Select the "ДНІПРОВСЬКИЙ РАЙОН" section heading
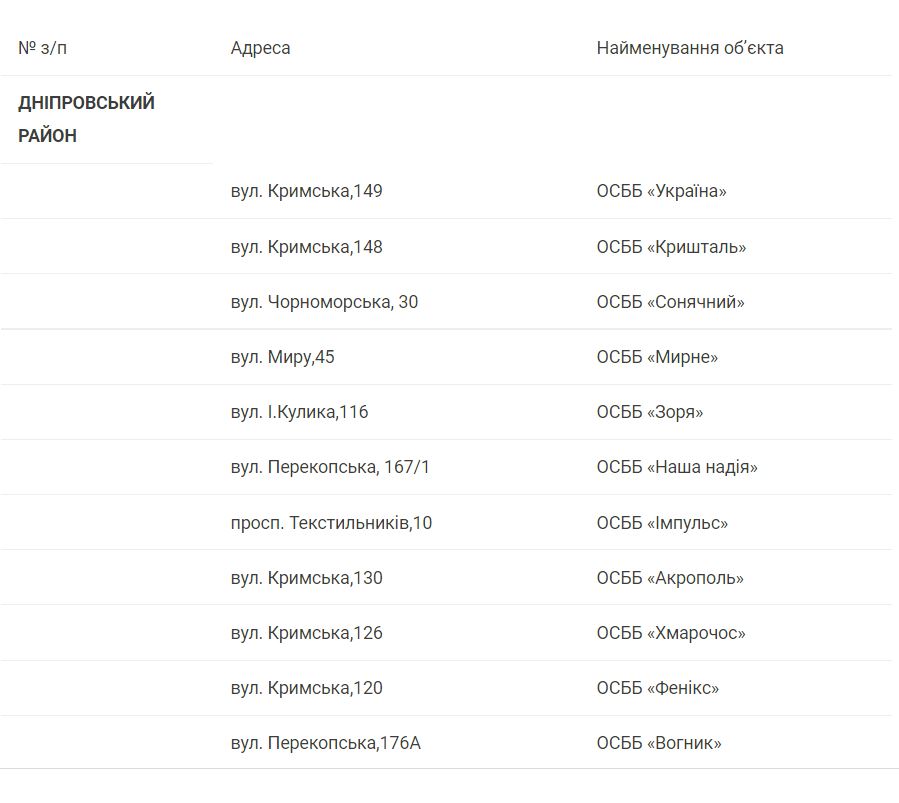Image resolution: width=899 pixels, height=803 pixels. pos(87,119)
